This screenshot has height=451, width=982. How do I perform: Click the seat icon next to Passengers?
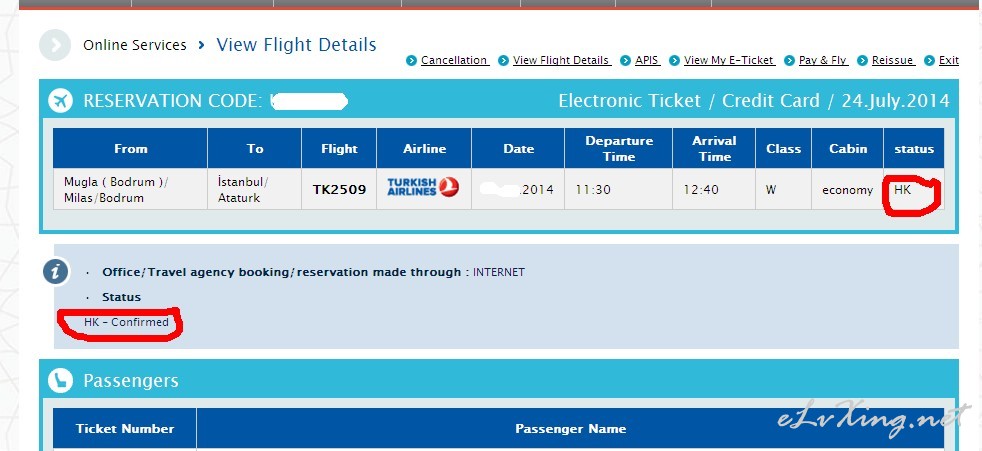[60, 380]
